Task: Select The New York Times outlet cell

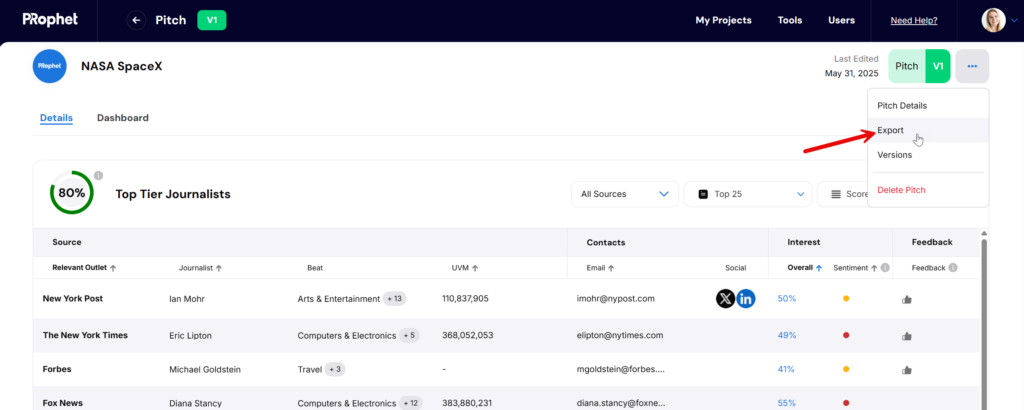Action: (x=86, y=335)
